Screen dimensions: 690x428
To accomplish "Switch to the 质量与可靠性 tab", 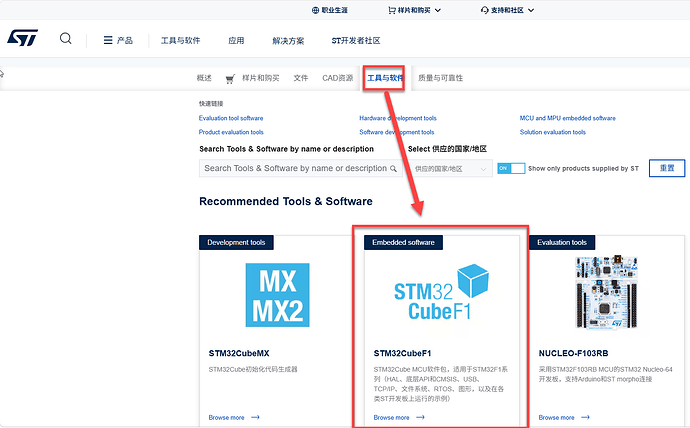I will tap(440, 78).
